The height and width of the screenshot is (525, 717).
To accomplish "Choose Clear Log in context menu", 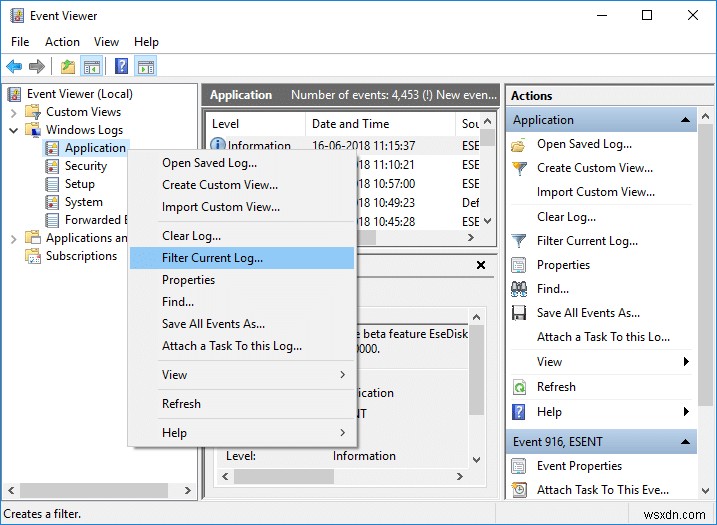I will pyautogui.click(x=242, y=236).
